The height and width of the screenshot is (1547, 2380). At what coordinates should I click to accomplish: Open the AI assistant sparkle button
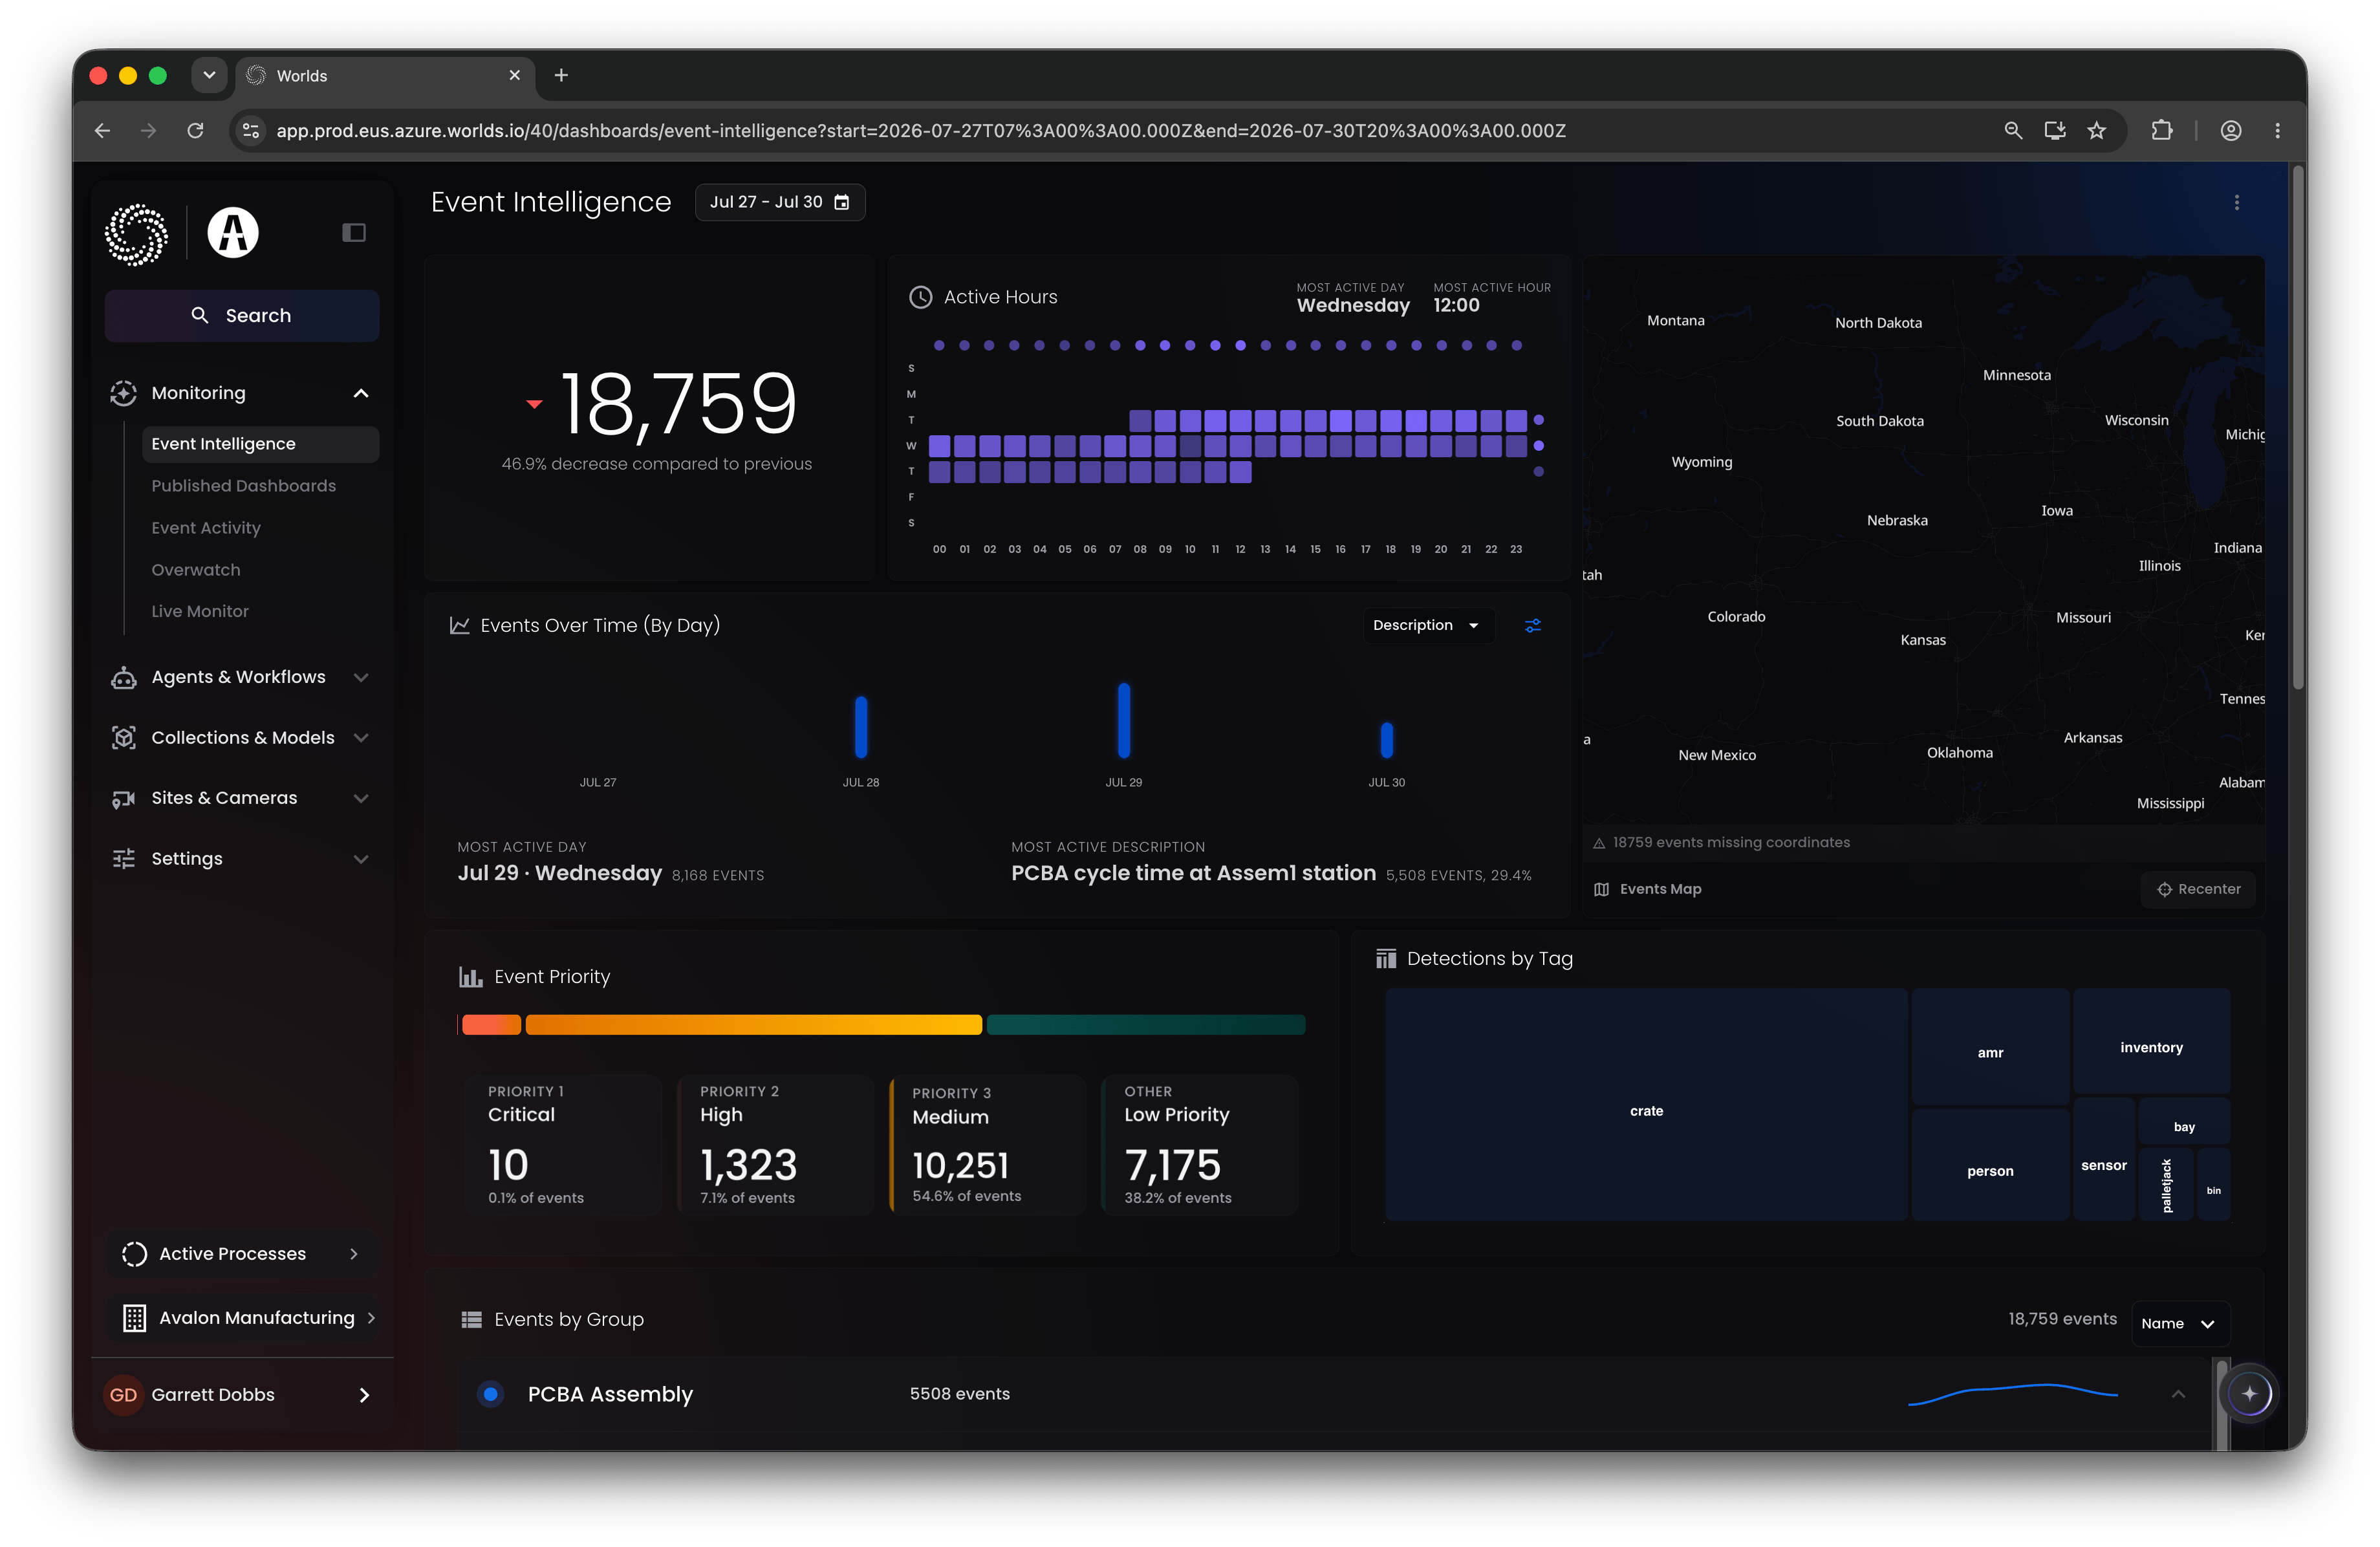2250,1394
